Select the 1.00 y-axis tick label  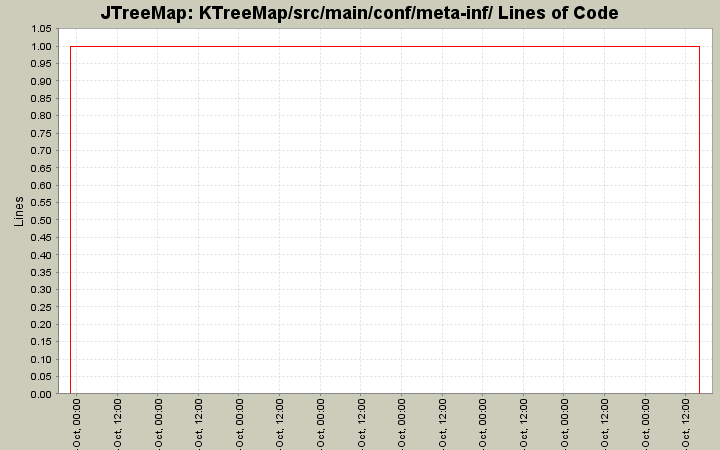click(41, 46)
